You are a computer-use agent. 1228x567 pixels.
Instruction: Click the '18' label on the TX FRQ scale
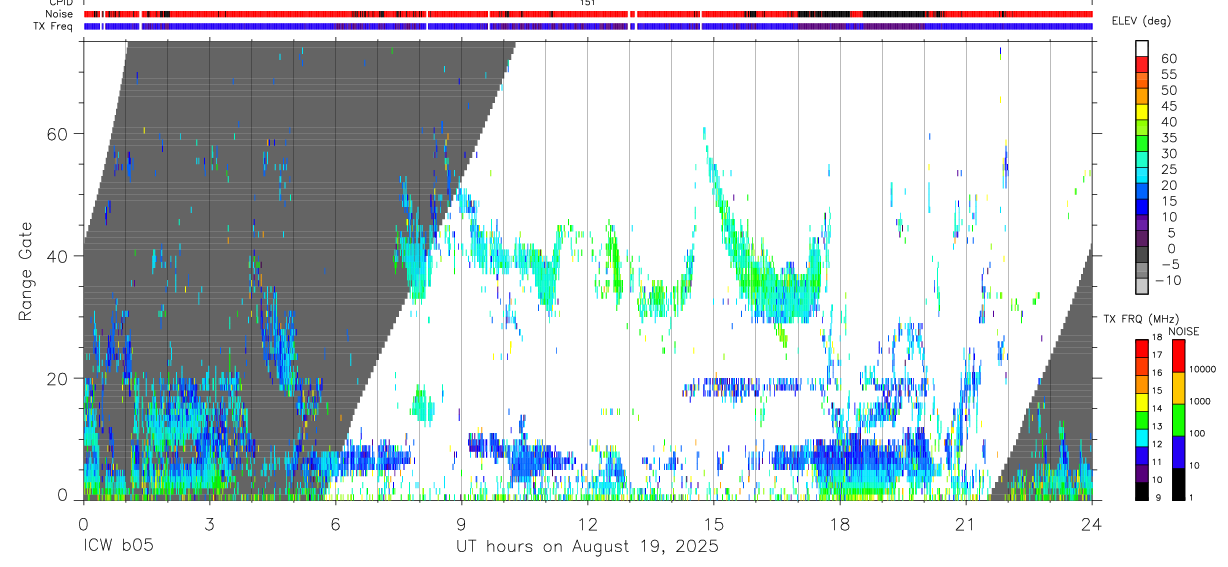click(x=1157, y=337)
